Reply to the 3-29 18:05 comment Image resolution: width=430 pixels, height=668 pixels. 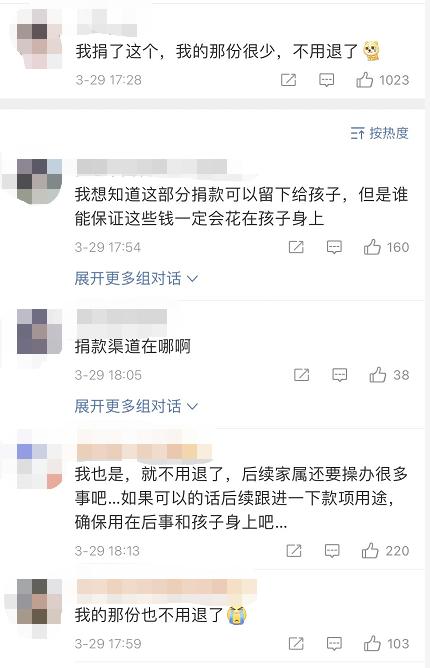pyautogui.click(x=340, y=375)
